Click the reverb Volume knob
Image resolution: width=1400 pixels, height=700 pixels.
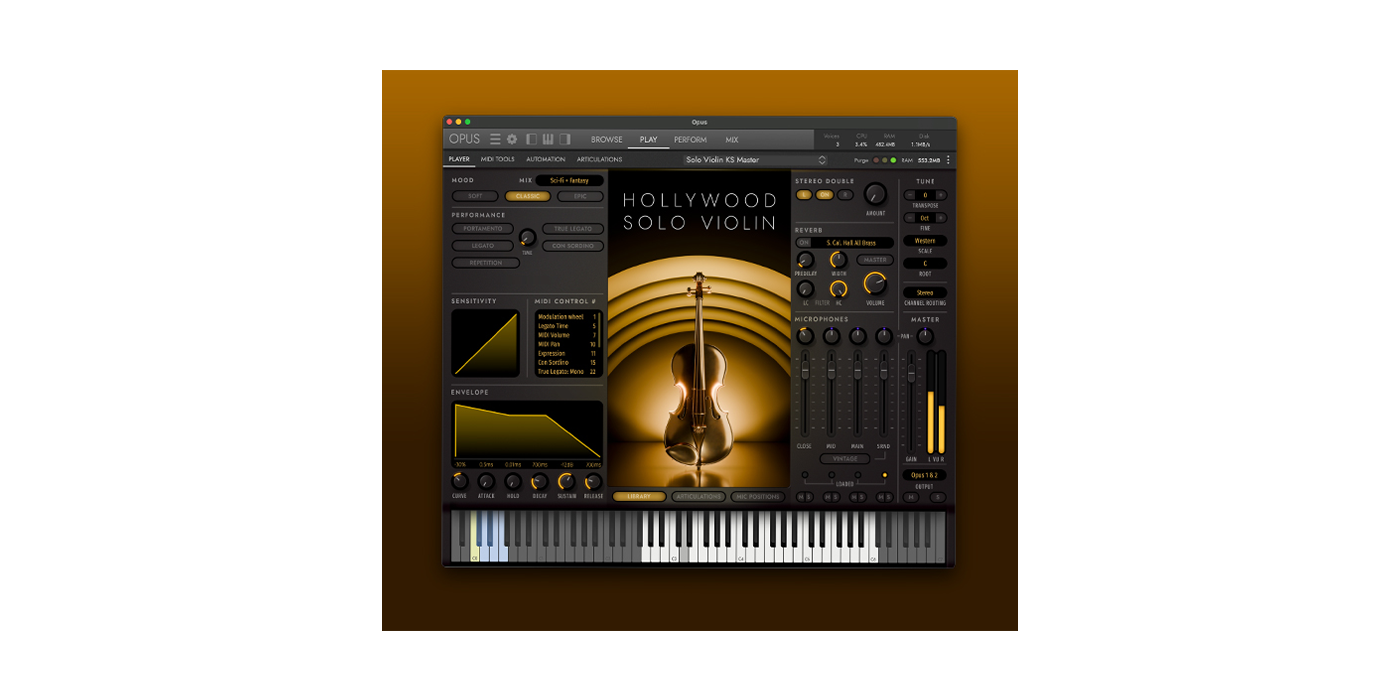pyautogui.click(x=875, y=284)
